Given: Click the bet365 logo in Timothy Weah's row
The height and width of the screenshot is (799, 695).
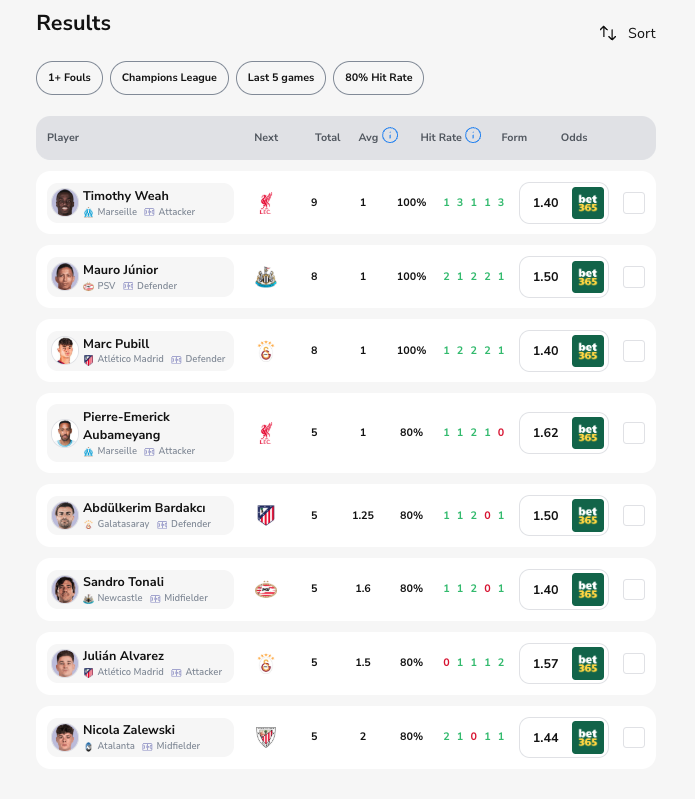Looking at the screenshot, I should coord(587,203).
